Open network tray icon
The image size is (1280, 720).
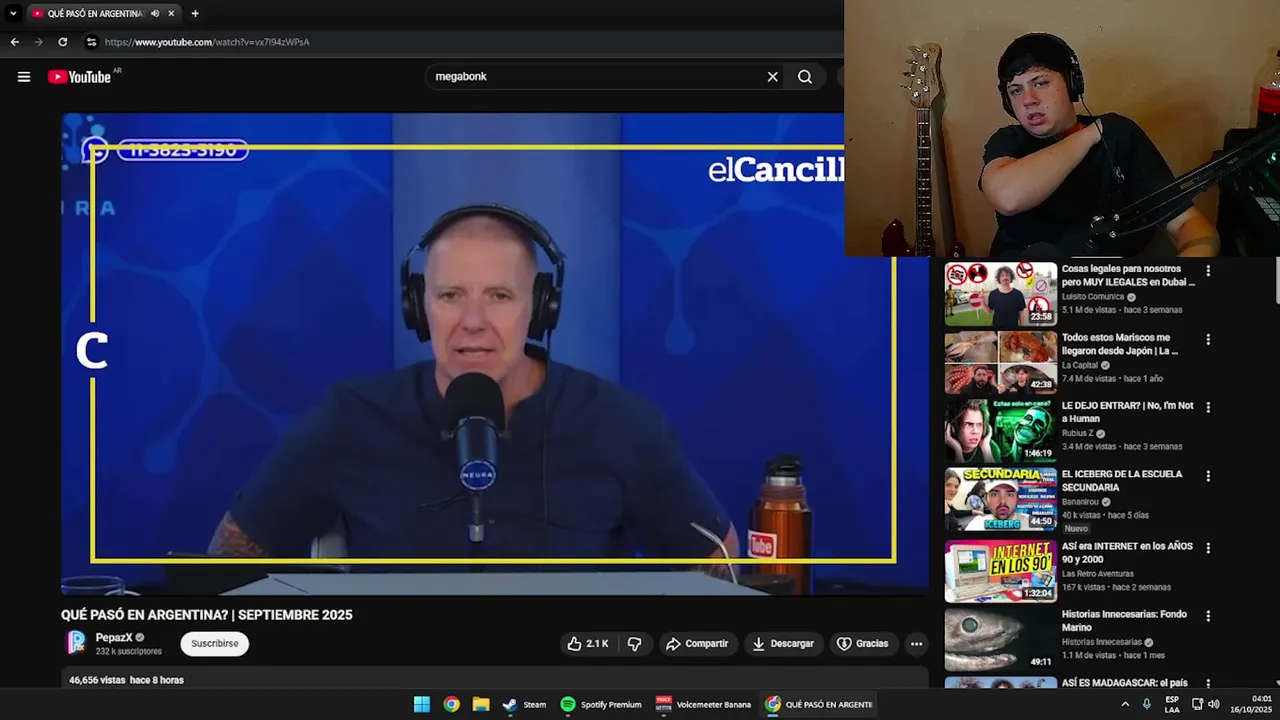tap(1197, 704)
